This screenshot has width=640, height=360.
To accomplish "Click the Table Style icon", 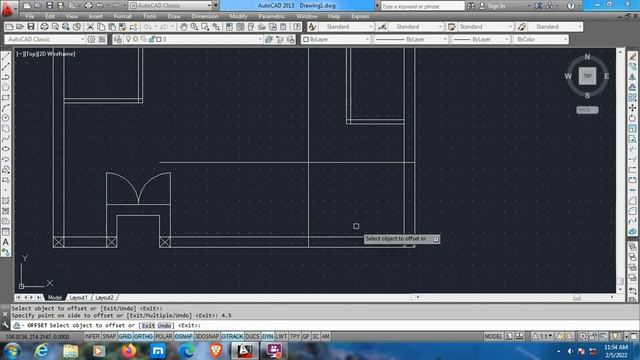I will point(451,27).
